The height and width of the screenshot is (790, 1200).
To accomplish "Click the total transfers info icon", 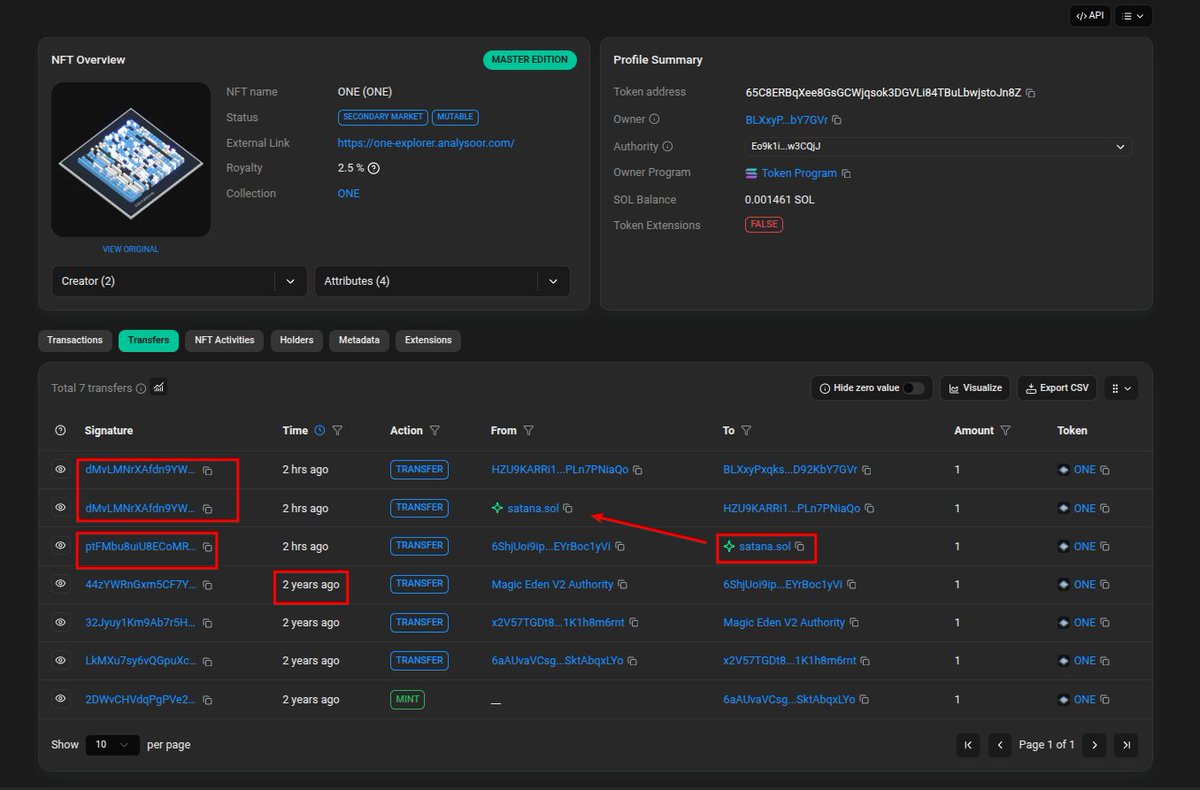I will pyautogui.click(x=141, y=388).
